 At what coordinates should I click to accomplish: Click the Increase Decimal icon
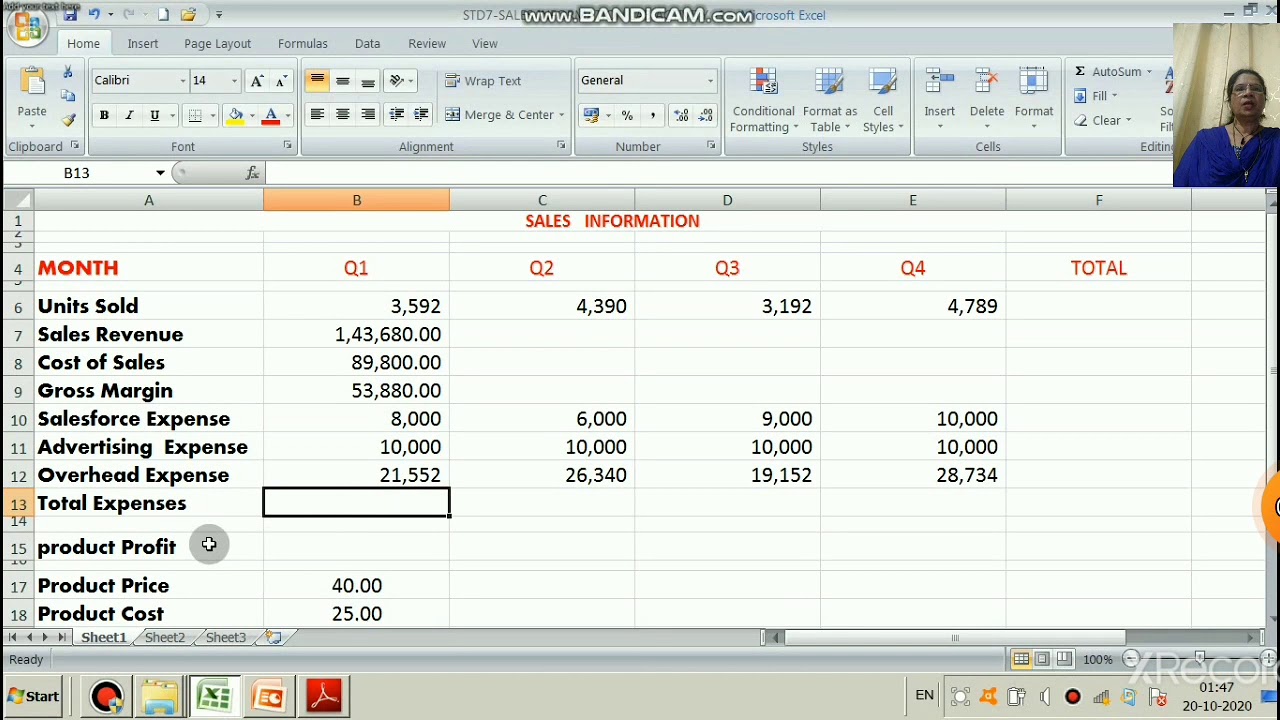point(681,115)
